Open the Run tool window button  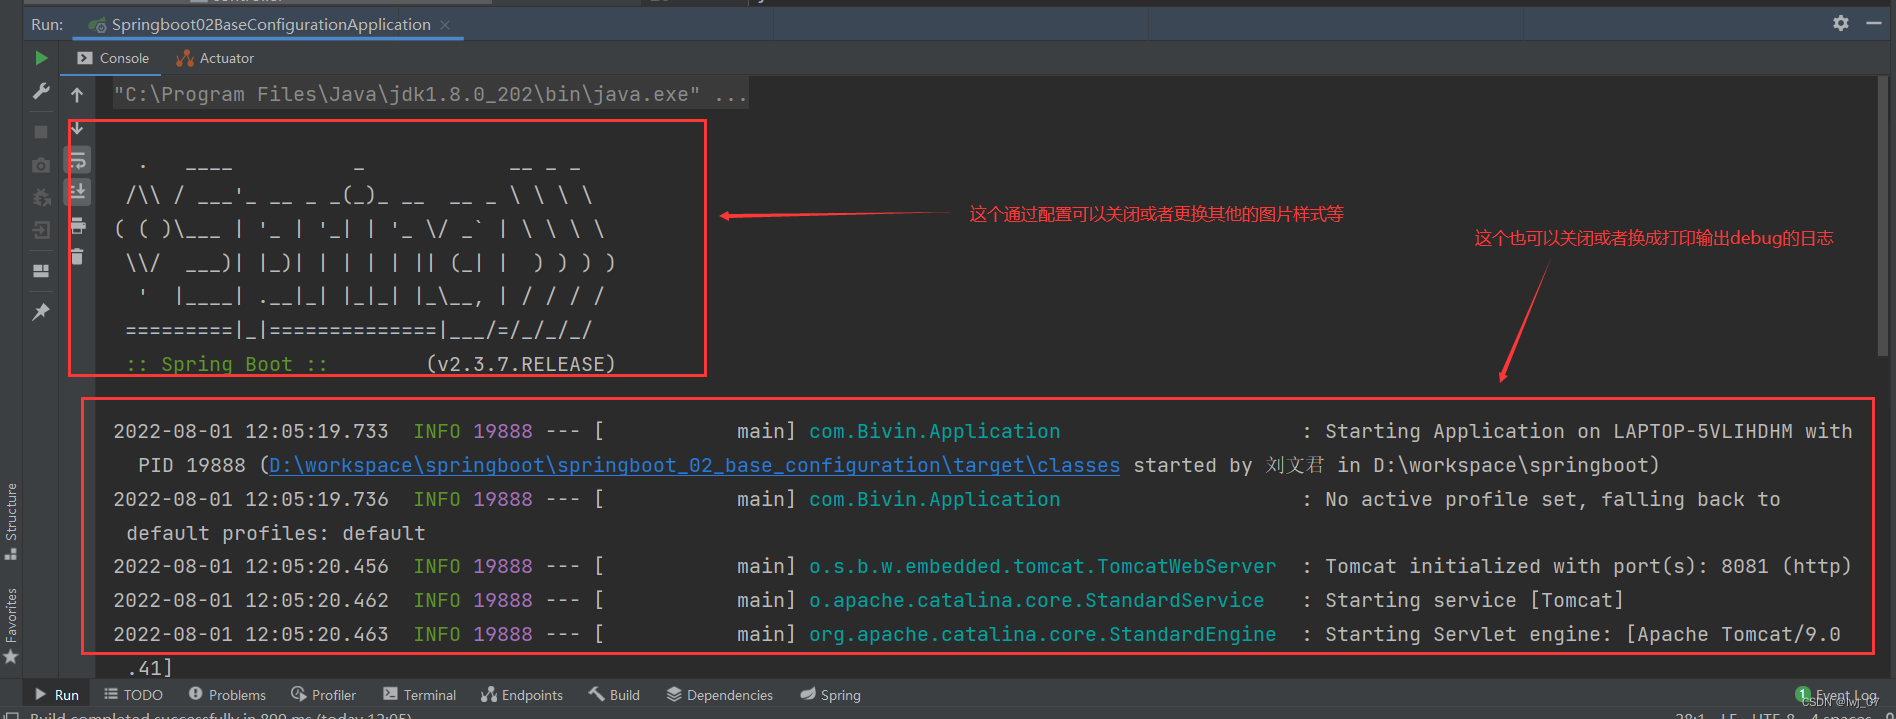click(57, 695)
